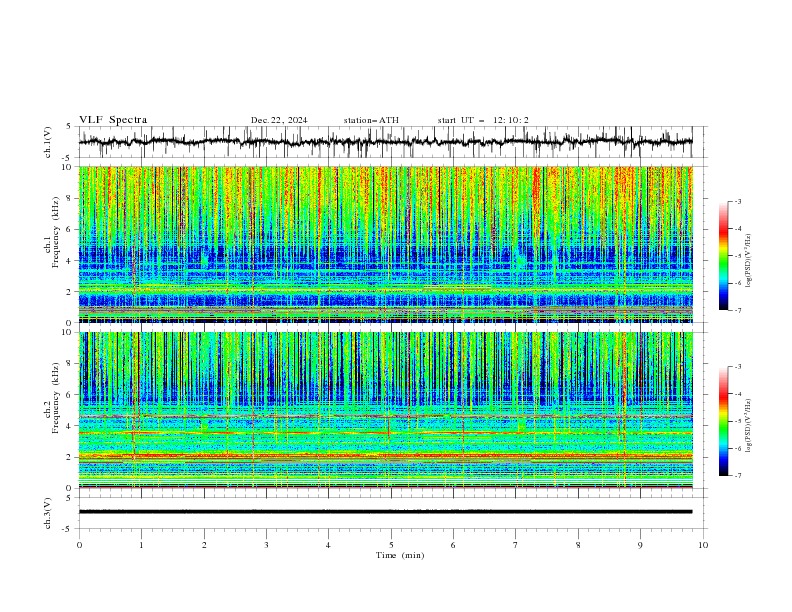Click the time axis tick label '7'

click(x=516, y=545)
